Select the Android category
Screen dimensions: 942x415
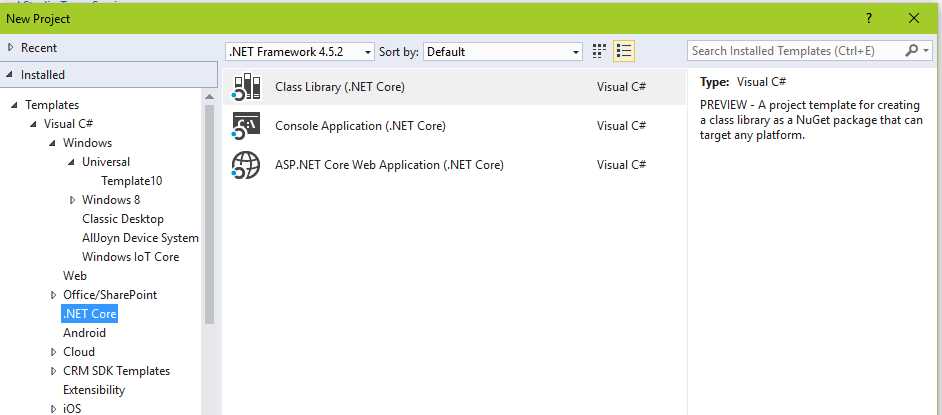tap(84, 333)
